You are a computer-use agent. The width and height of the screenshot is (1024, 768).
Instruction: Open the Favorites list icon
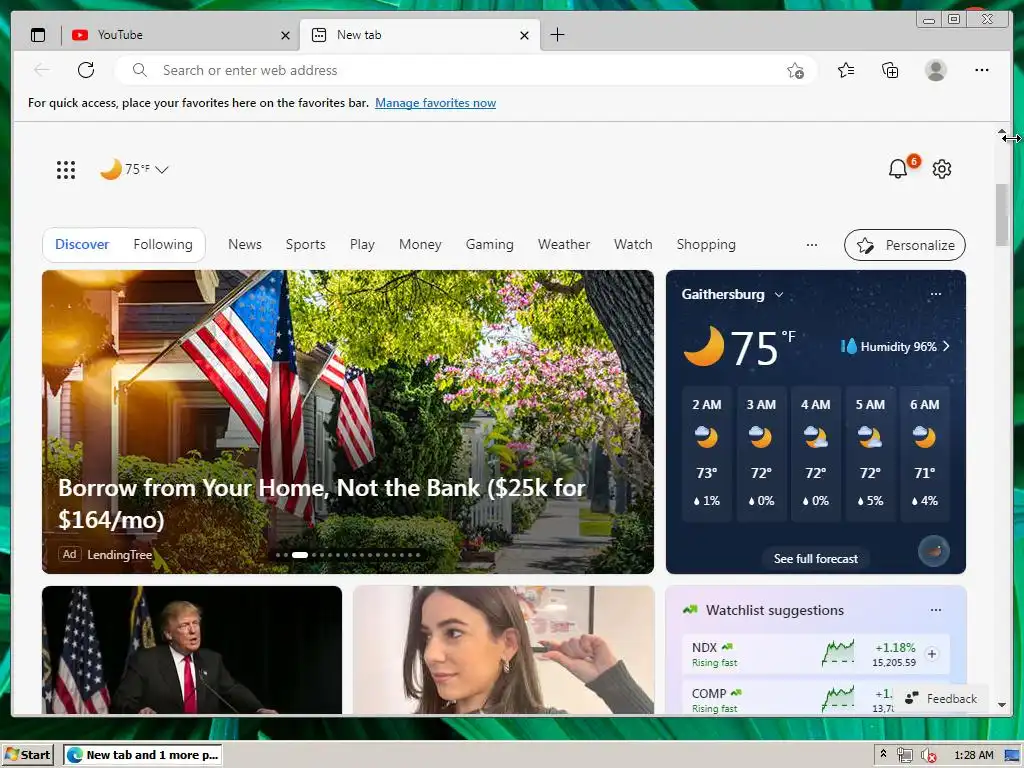846,70
